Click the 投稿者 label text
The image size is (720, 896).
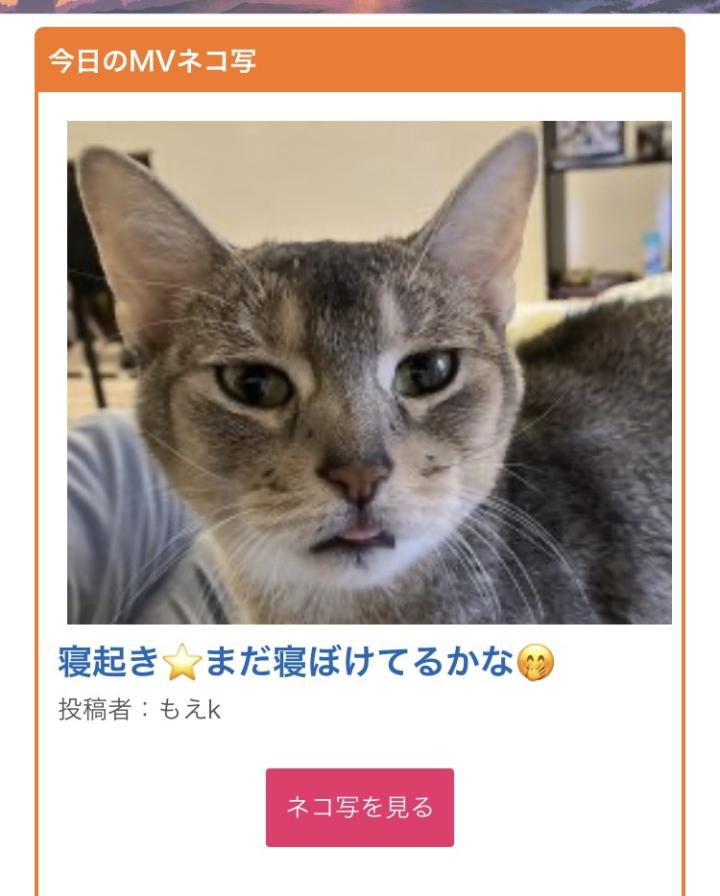coord(95,710)
